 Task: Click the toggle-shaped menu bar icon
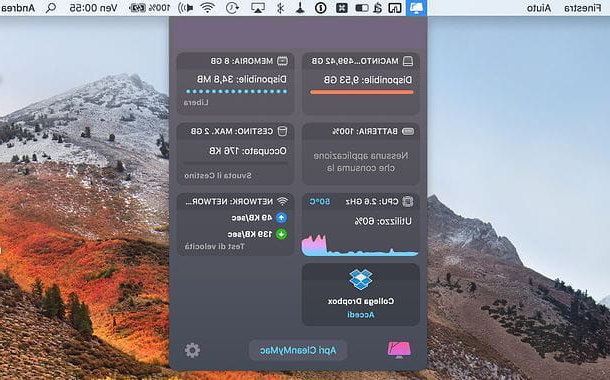pyautogui.click(x=362, y=8)
